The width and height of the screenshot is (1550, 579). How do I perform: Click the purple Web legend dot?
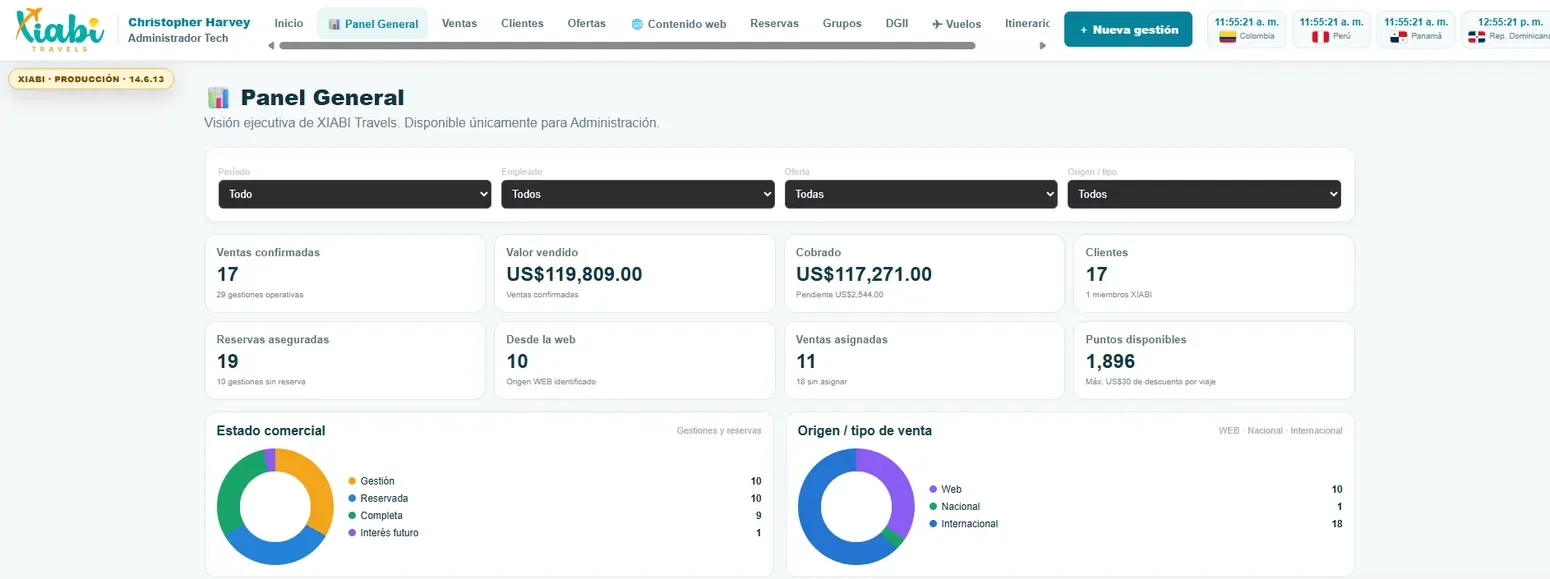[933, 489]
